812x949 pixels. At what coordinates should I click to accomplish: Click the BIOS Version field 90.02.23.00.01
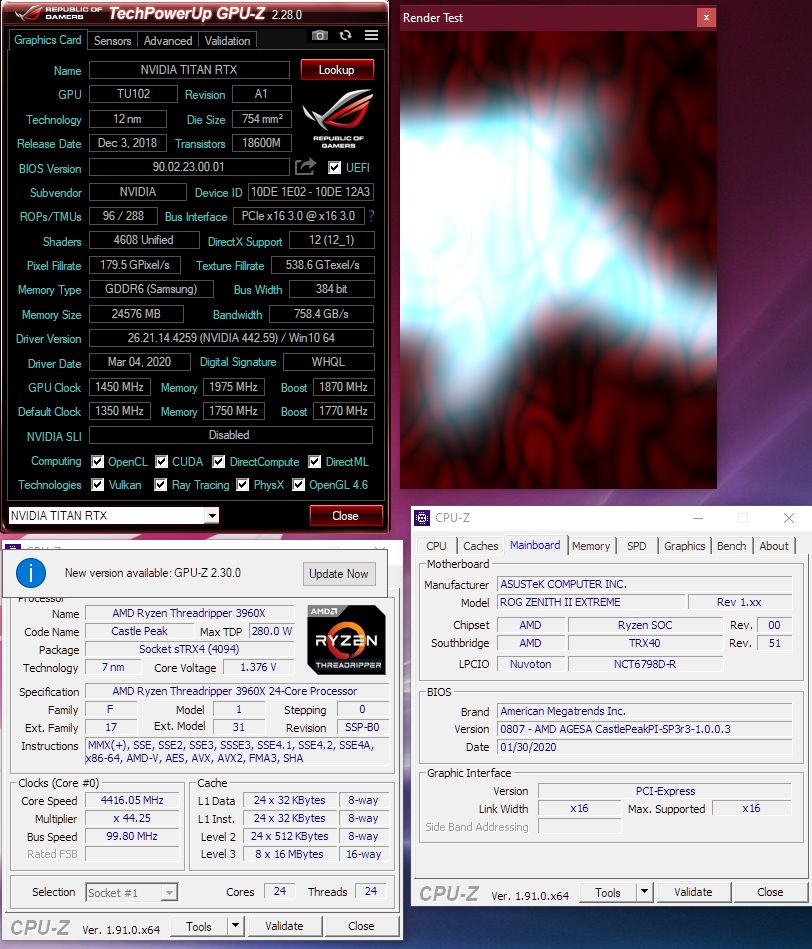pos(189,167)
